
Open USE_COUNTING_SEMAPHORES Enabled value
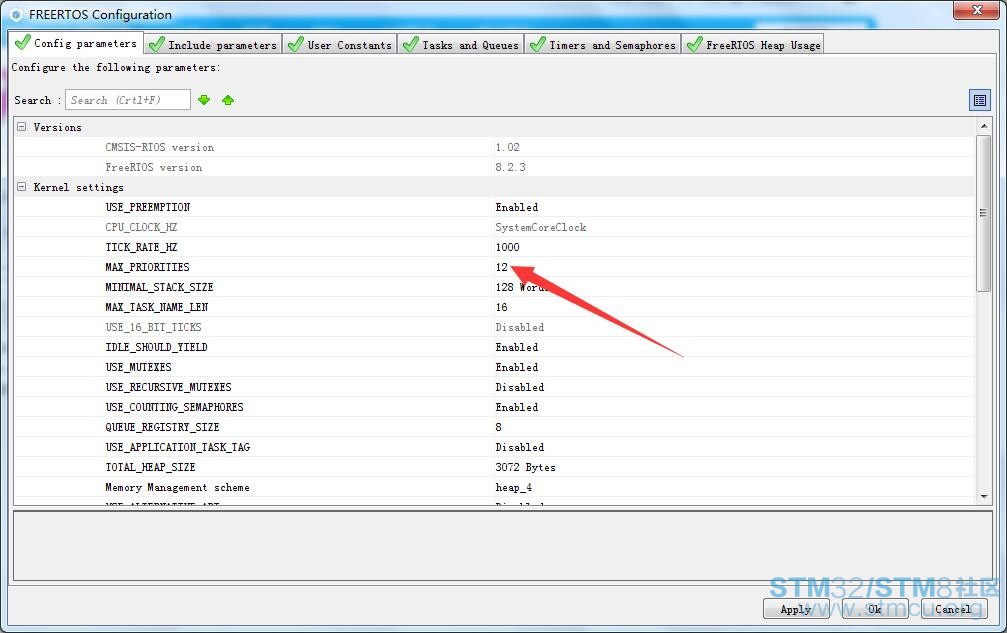(x=517, y=406)
